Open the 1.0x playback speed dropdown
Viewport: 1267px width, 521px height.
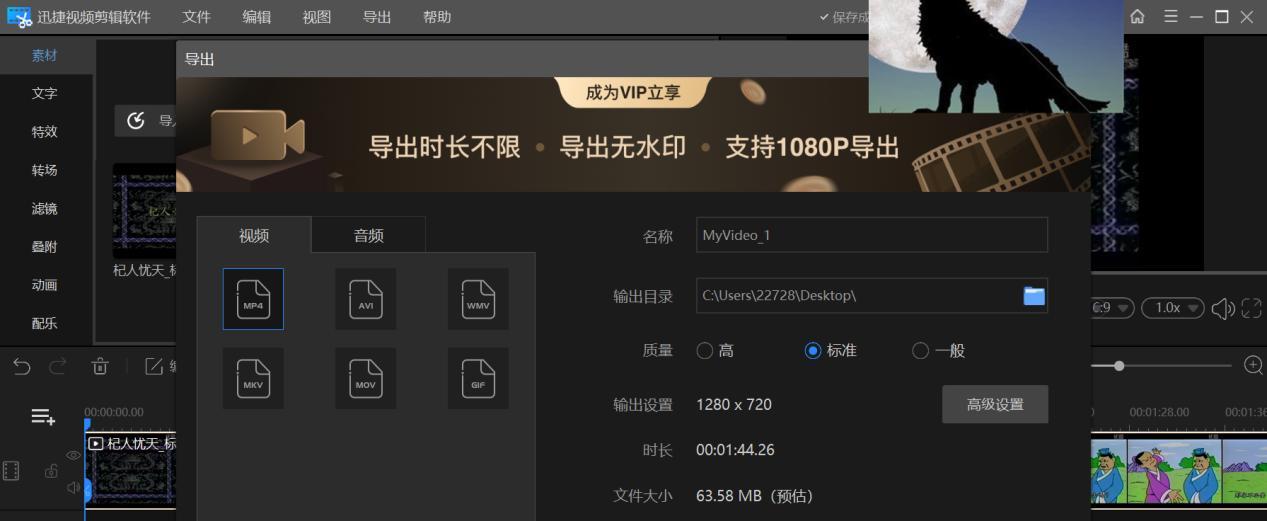tap(1171, 308)
